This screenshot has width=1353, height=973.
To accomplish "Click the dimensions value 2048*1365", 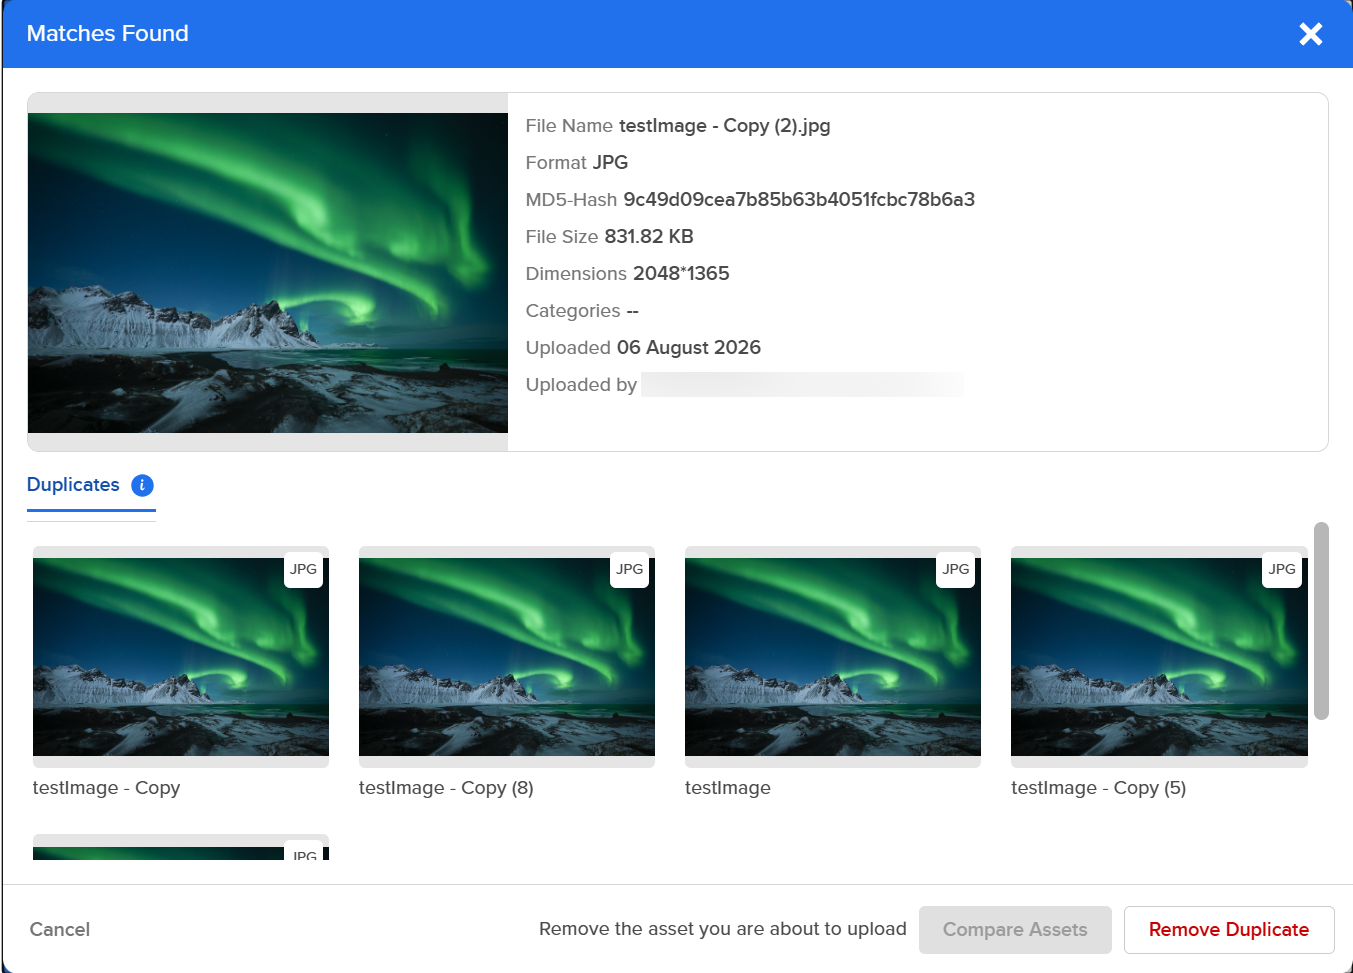I will tap(681, 274).
